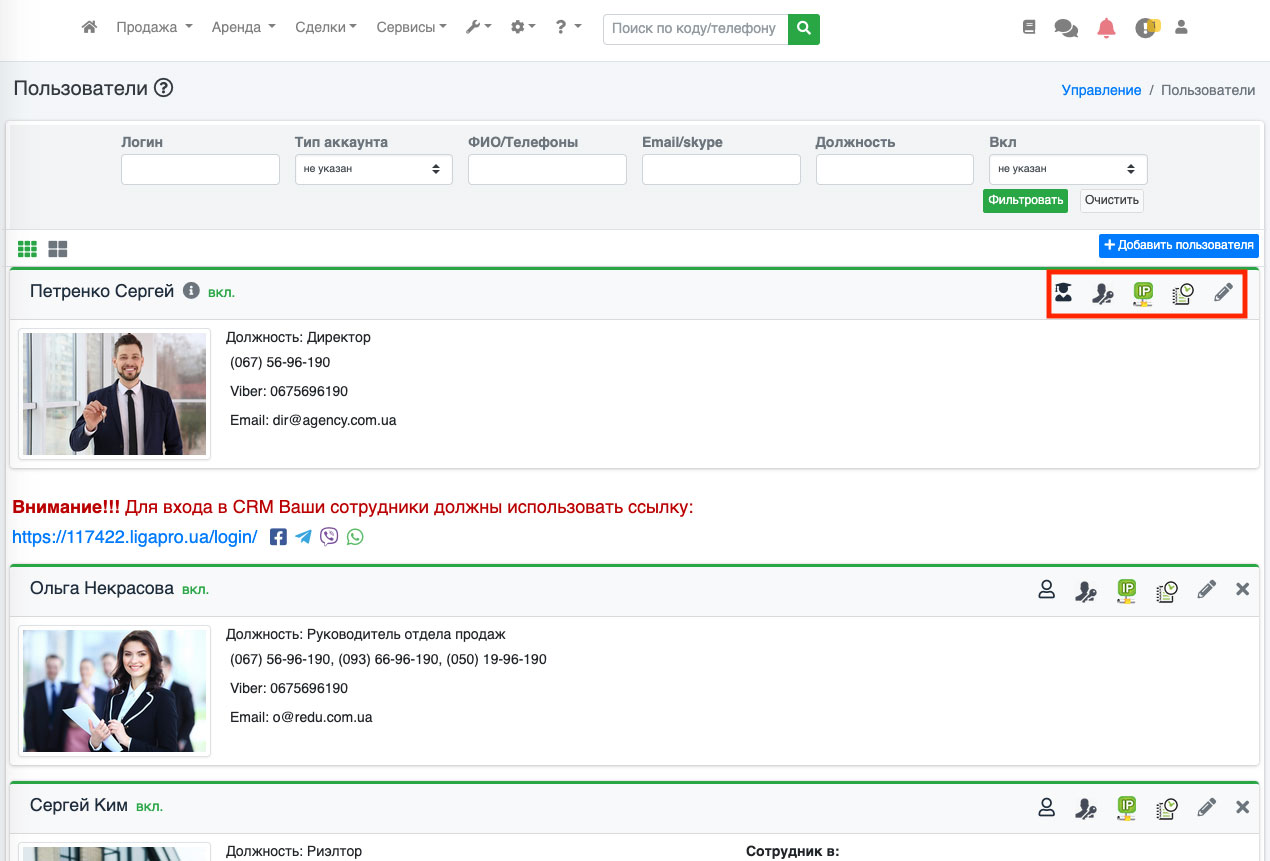Delete user Ольга Некрасова with X icon

(x=1243, y=589)
